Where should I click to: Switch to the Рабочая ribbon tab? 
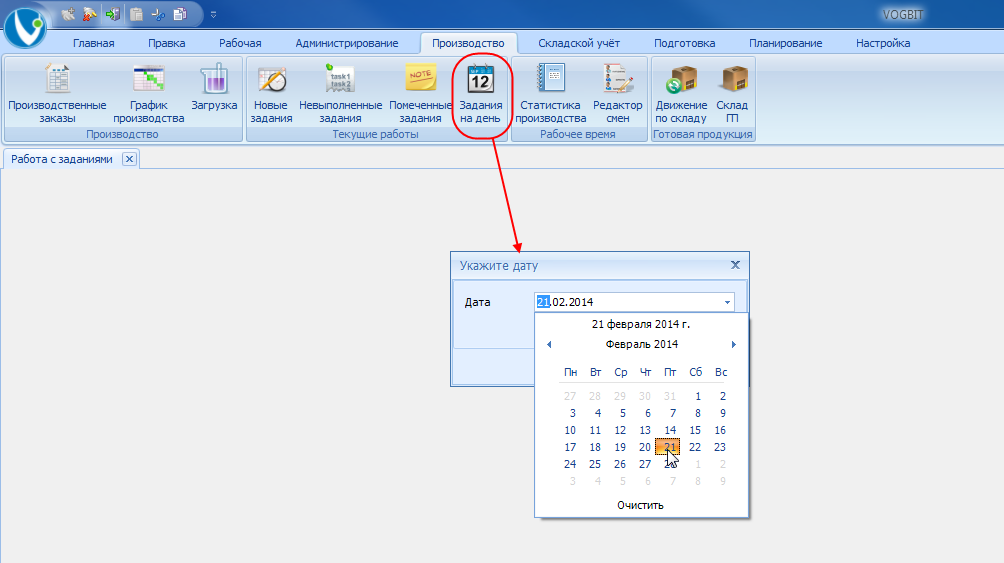240,43
